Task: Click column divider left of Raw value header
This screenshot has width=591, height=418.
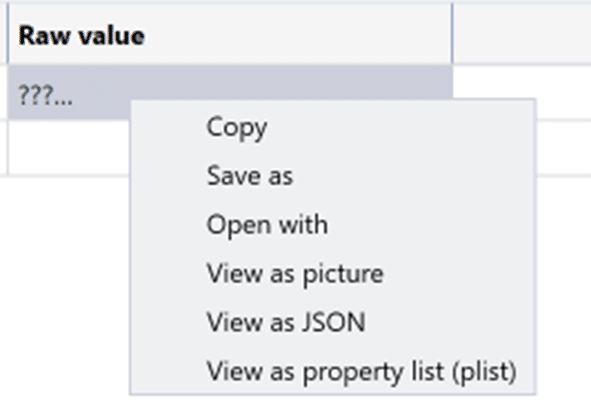Action: point(8,34)
